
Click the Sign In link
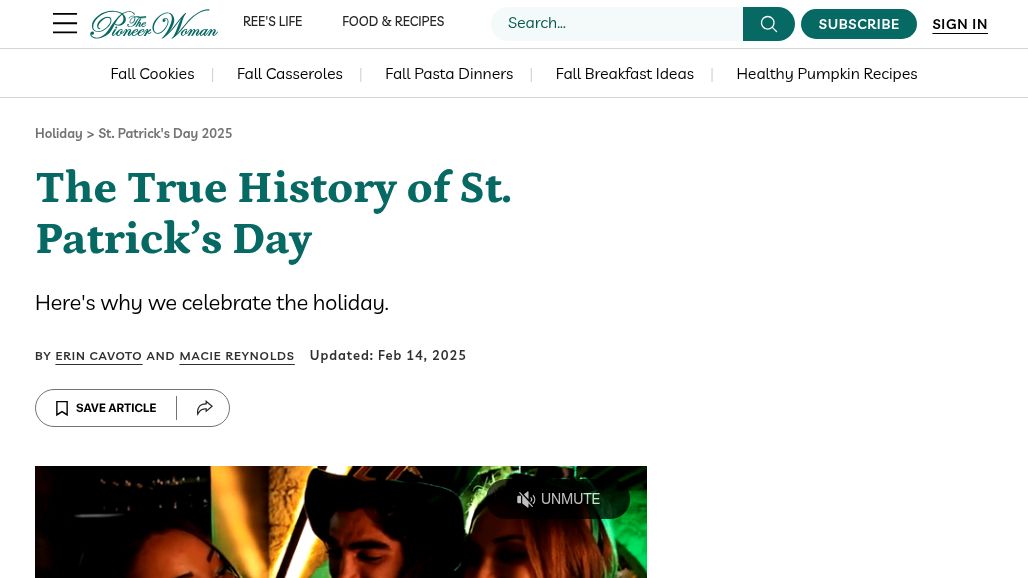pos(959,24)
